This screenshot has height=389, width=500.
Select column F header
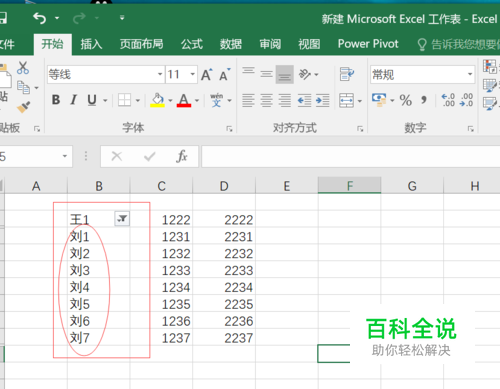pos(349,185)
